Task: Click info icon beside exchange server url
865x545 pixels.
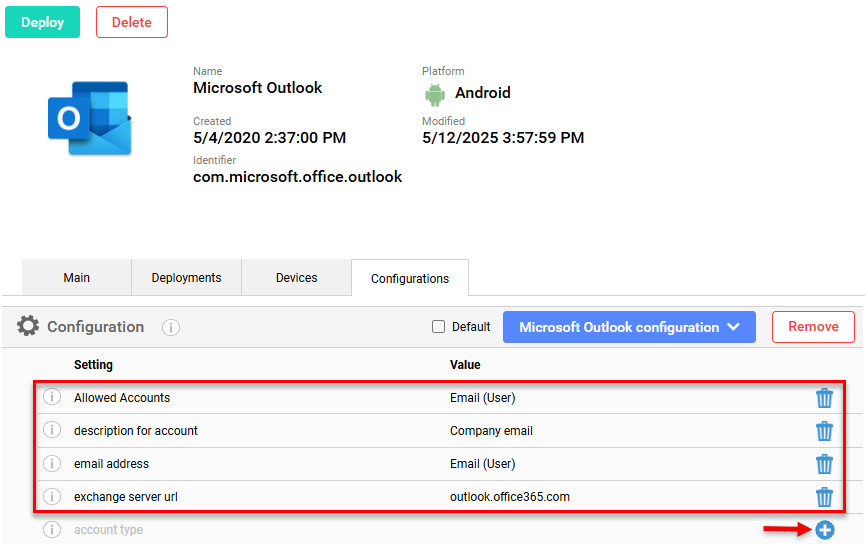Action: (x=52, y=496)
